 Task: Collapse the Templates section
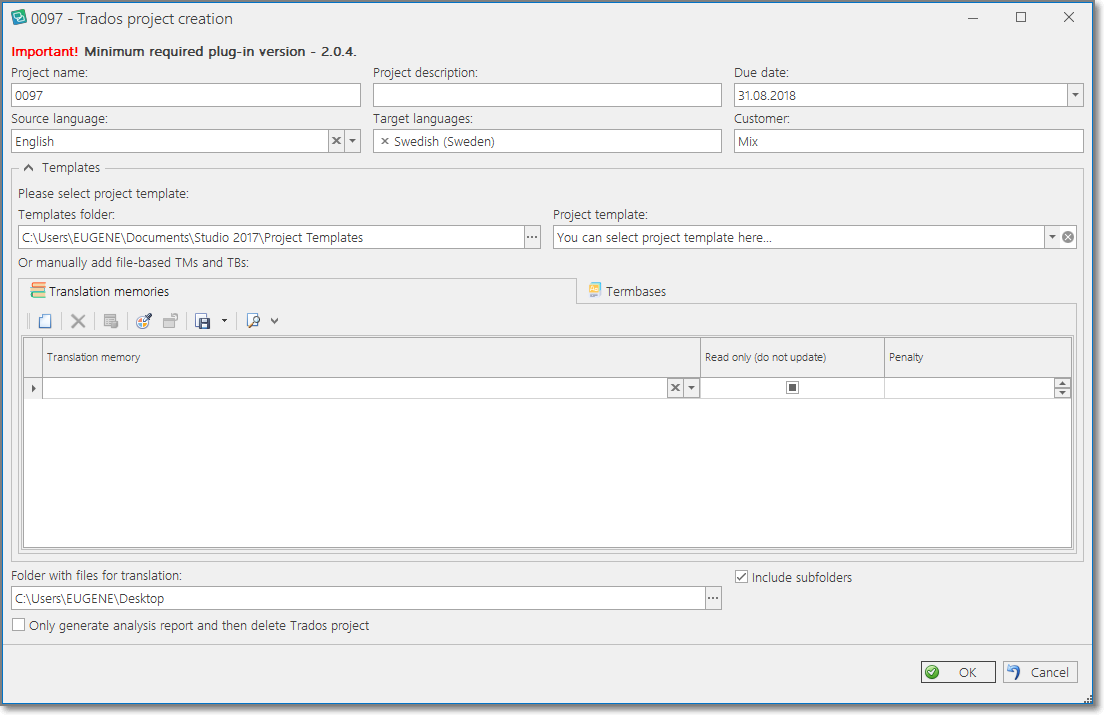(29, 167)
